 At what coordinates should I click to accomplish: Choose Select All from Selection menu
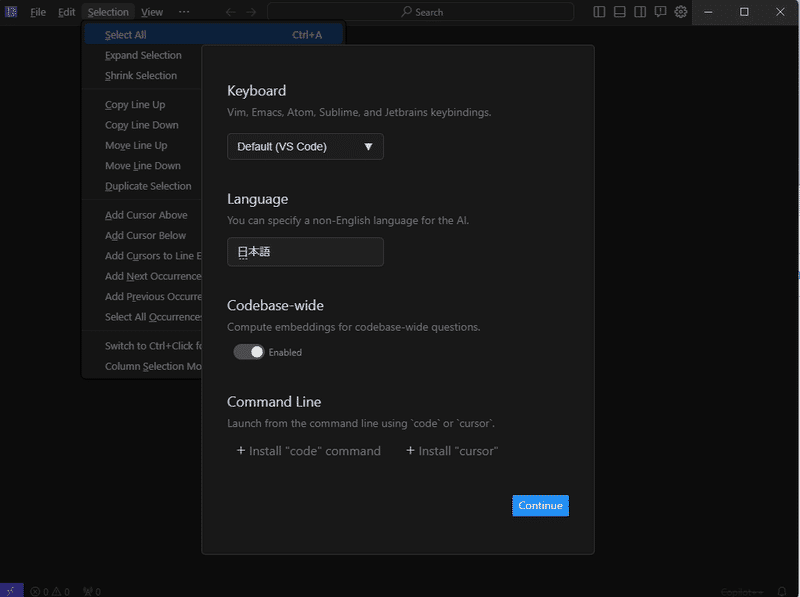[x=126, y=35]
